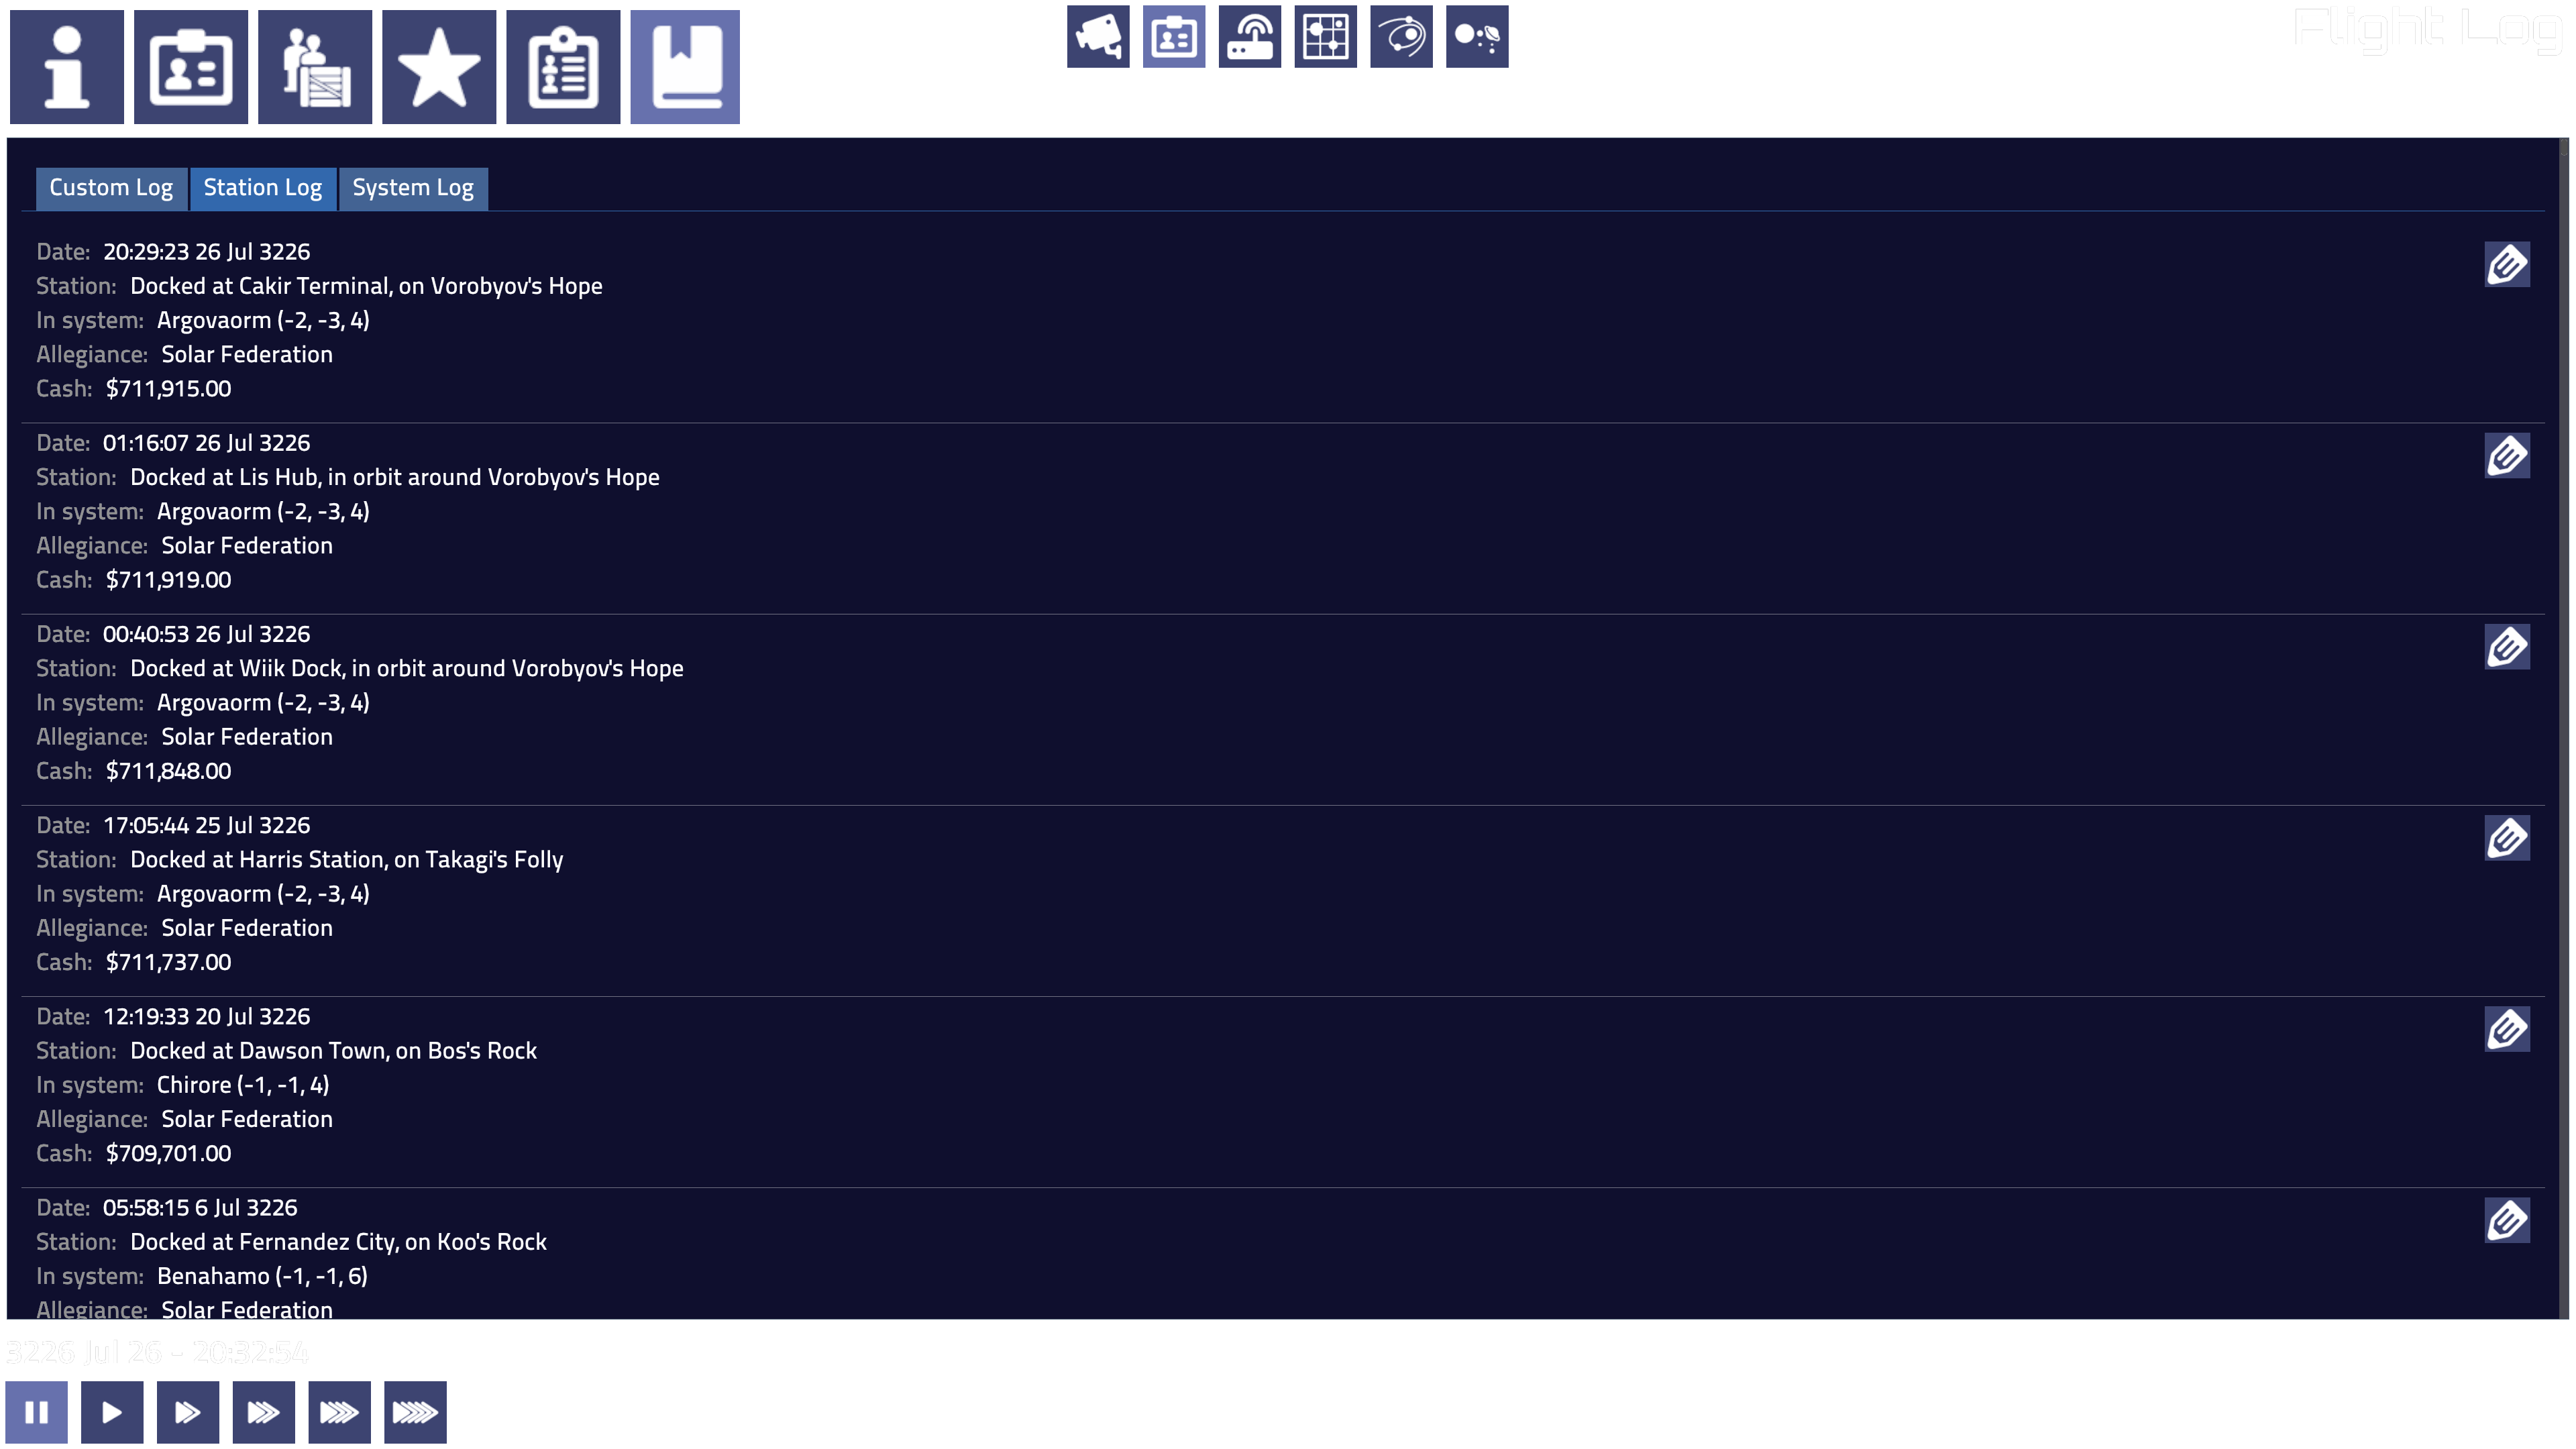Select the maximum time acceleration
Viewport: 2576px width, 1449px height.
click(416, 1412)
